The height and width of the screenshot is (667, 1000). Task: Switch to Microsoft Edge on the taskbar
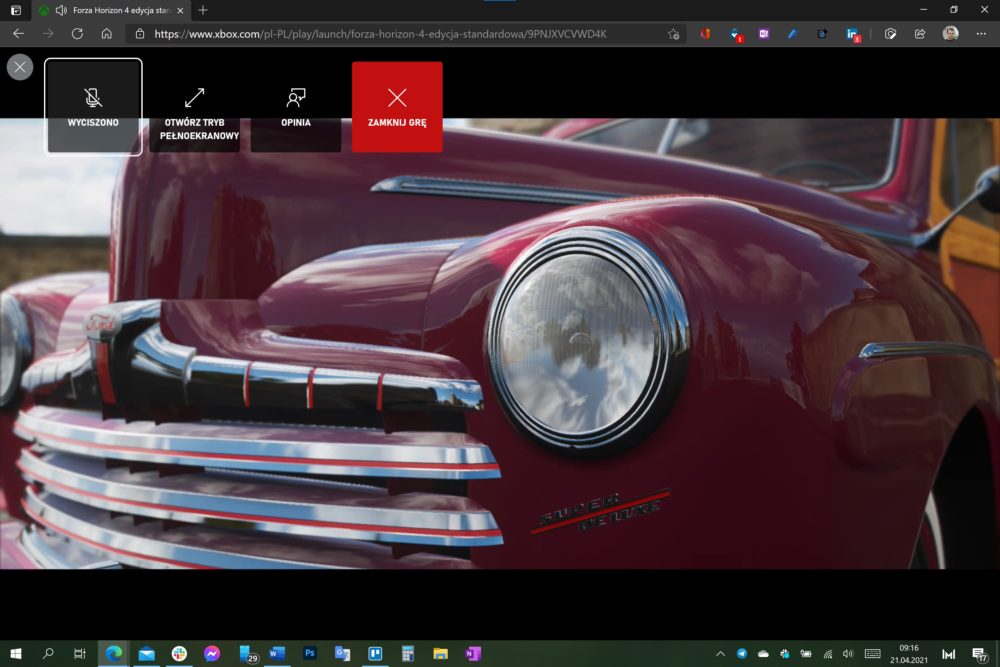tap(114, 654)
